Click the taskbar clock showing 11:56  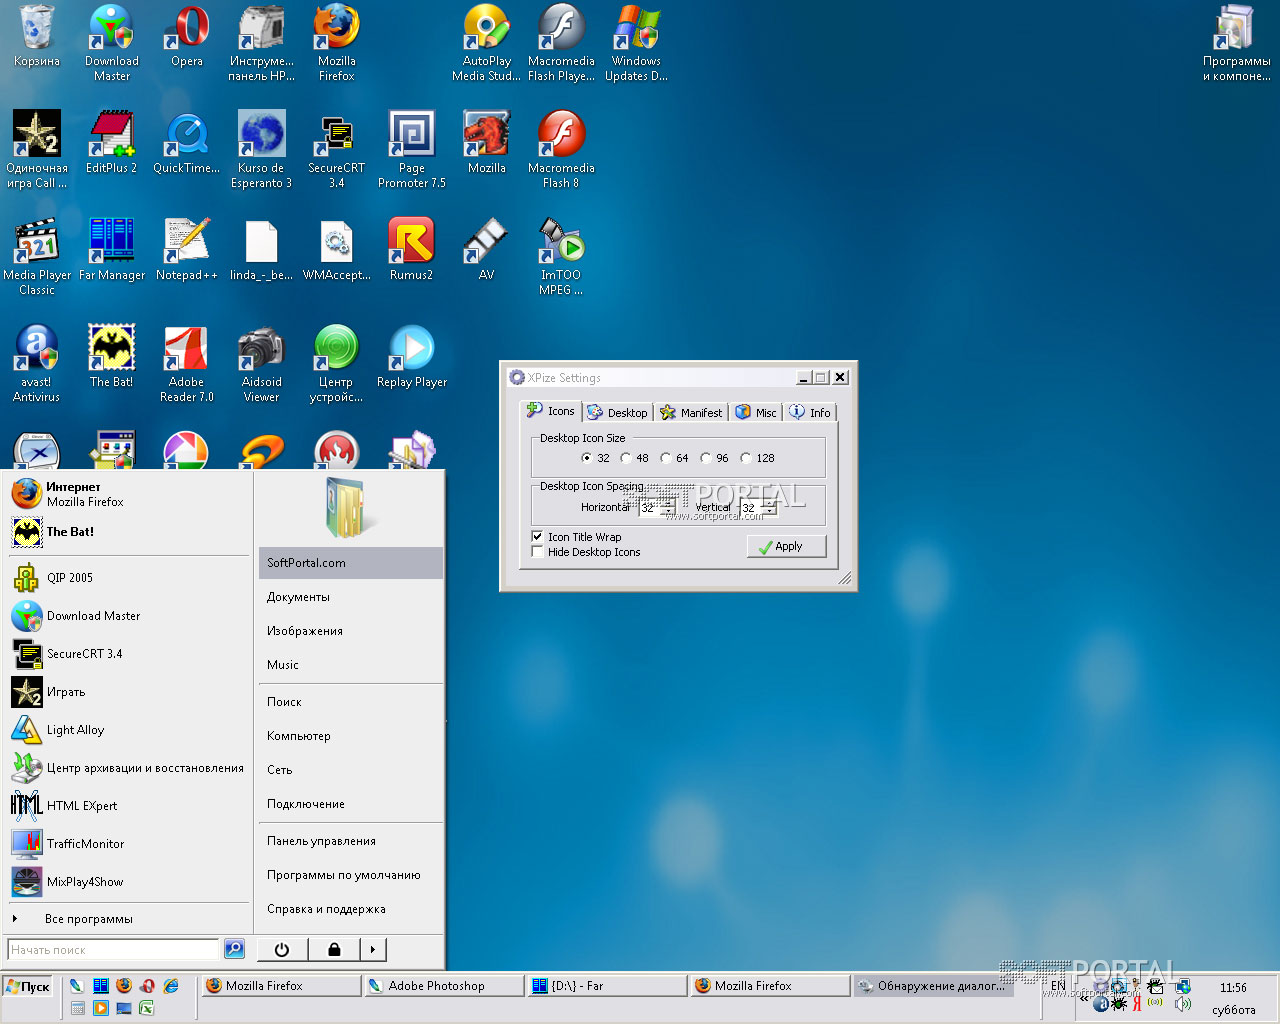(x=1233, y=988)
